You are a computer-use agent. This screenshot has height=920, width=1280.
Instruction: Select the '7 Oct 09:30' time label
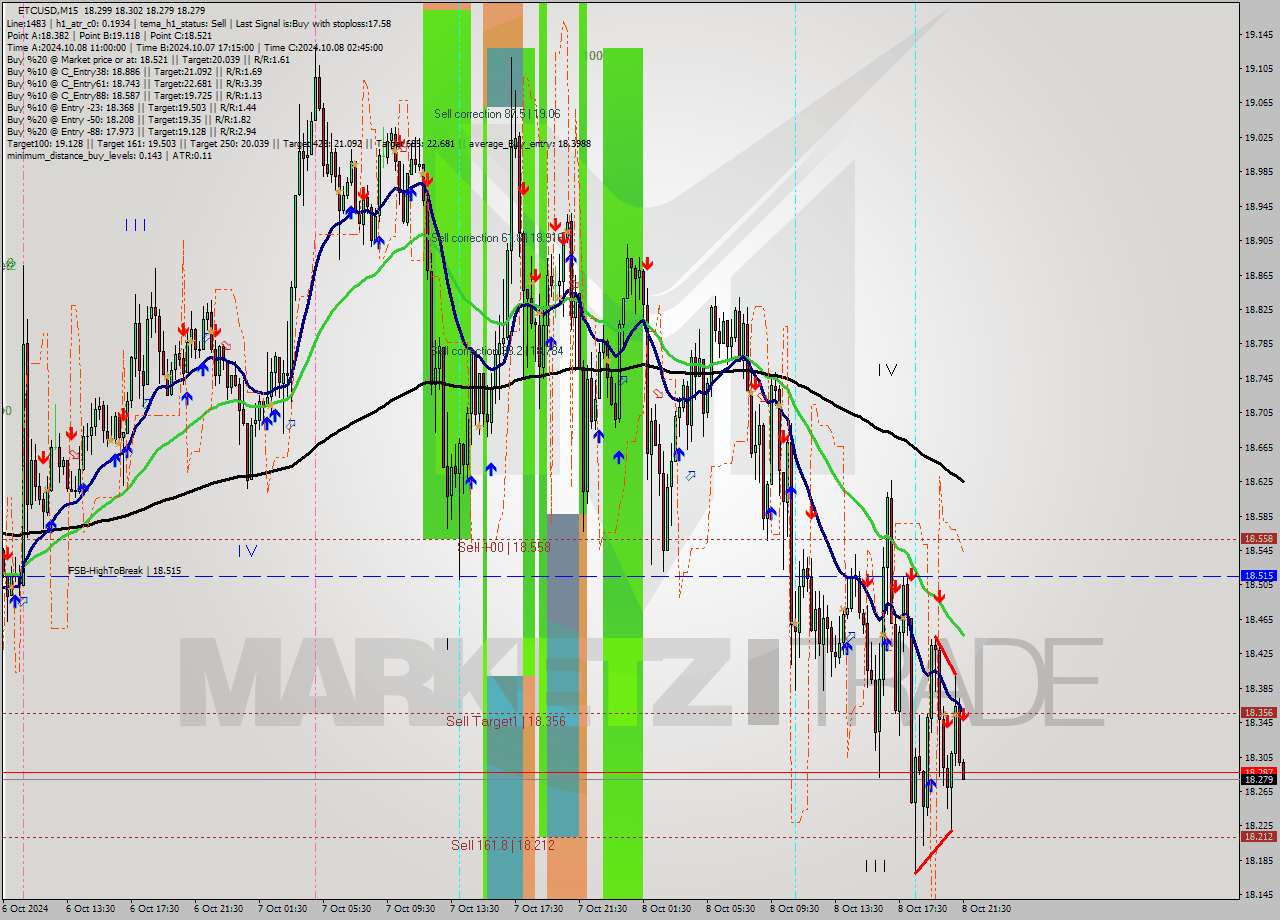(x=410, y=909)
